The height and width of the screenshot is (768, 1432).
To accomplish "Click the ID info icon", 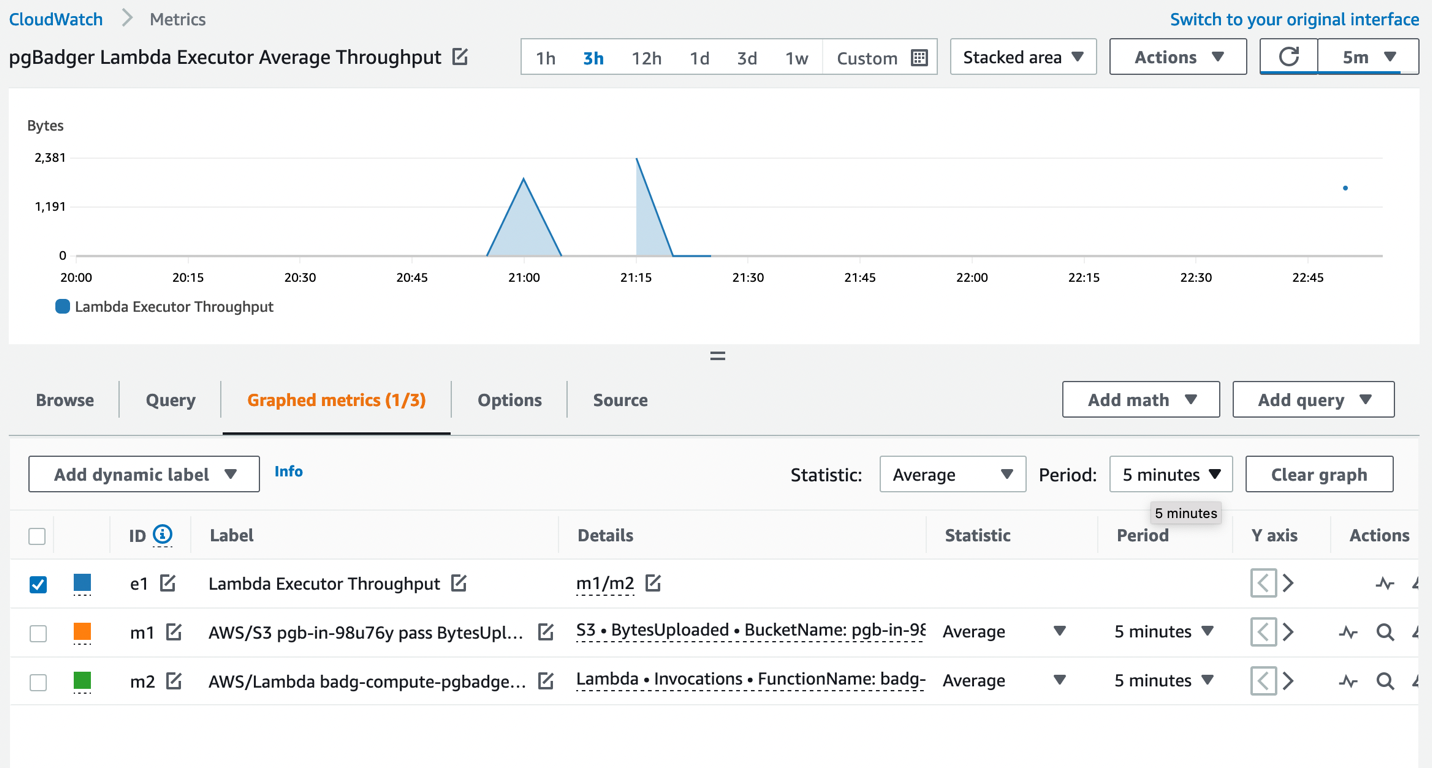I will (x=163, y=535).
